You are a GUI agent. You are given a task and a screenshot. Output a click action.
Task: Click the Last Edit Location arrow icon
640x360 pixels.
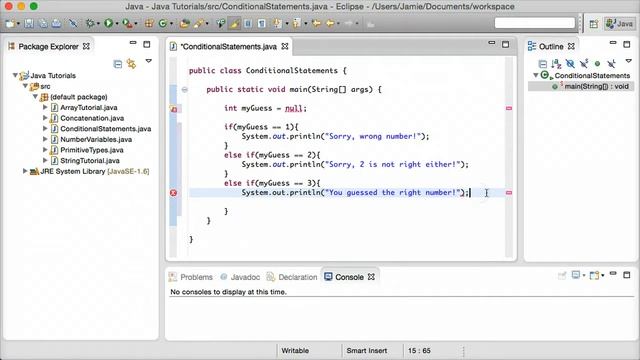click(316, 24)
